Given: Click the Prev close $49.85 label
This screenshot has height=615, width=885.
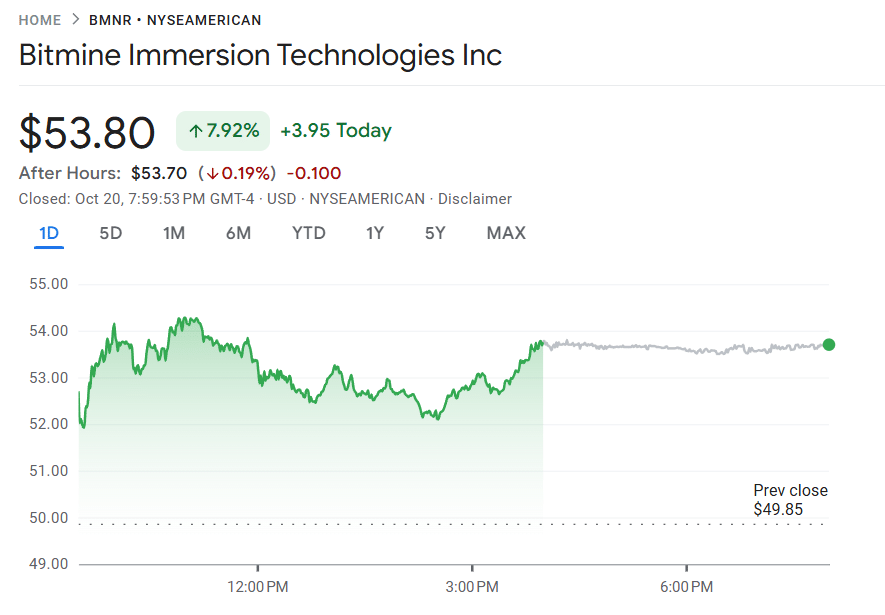Looking at the screenshot, I should (790, 499).
